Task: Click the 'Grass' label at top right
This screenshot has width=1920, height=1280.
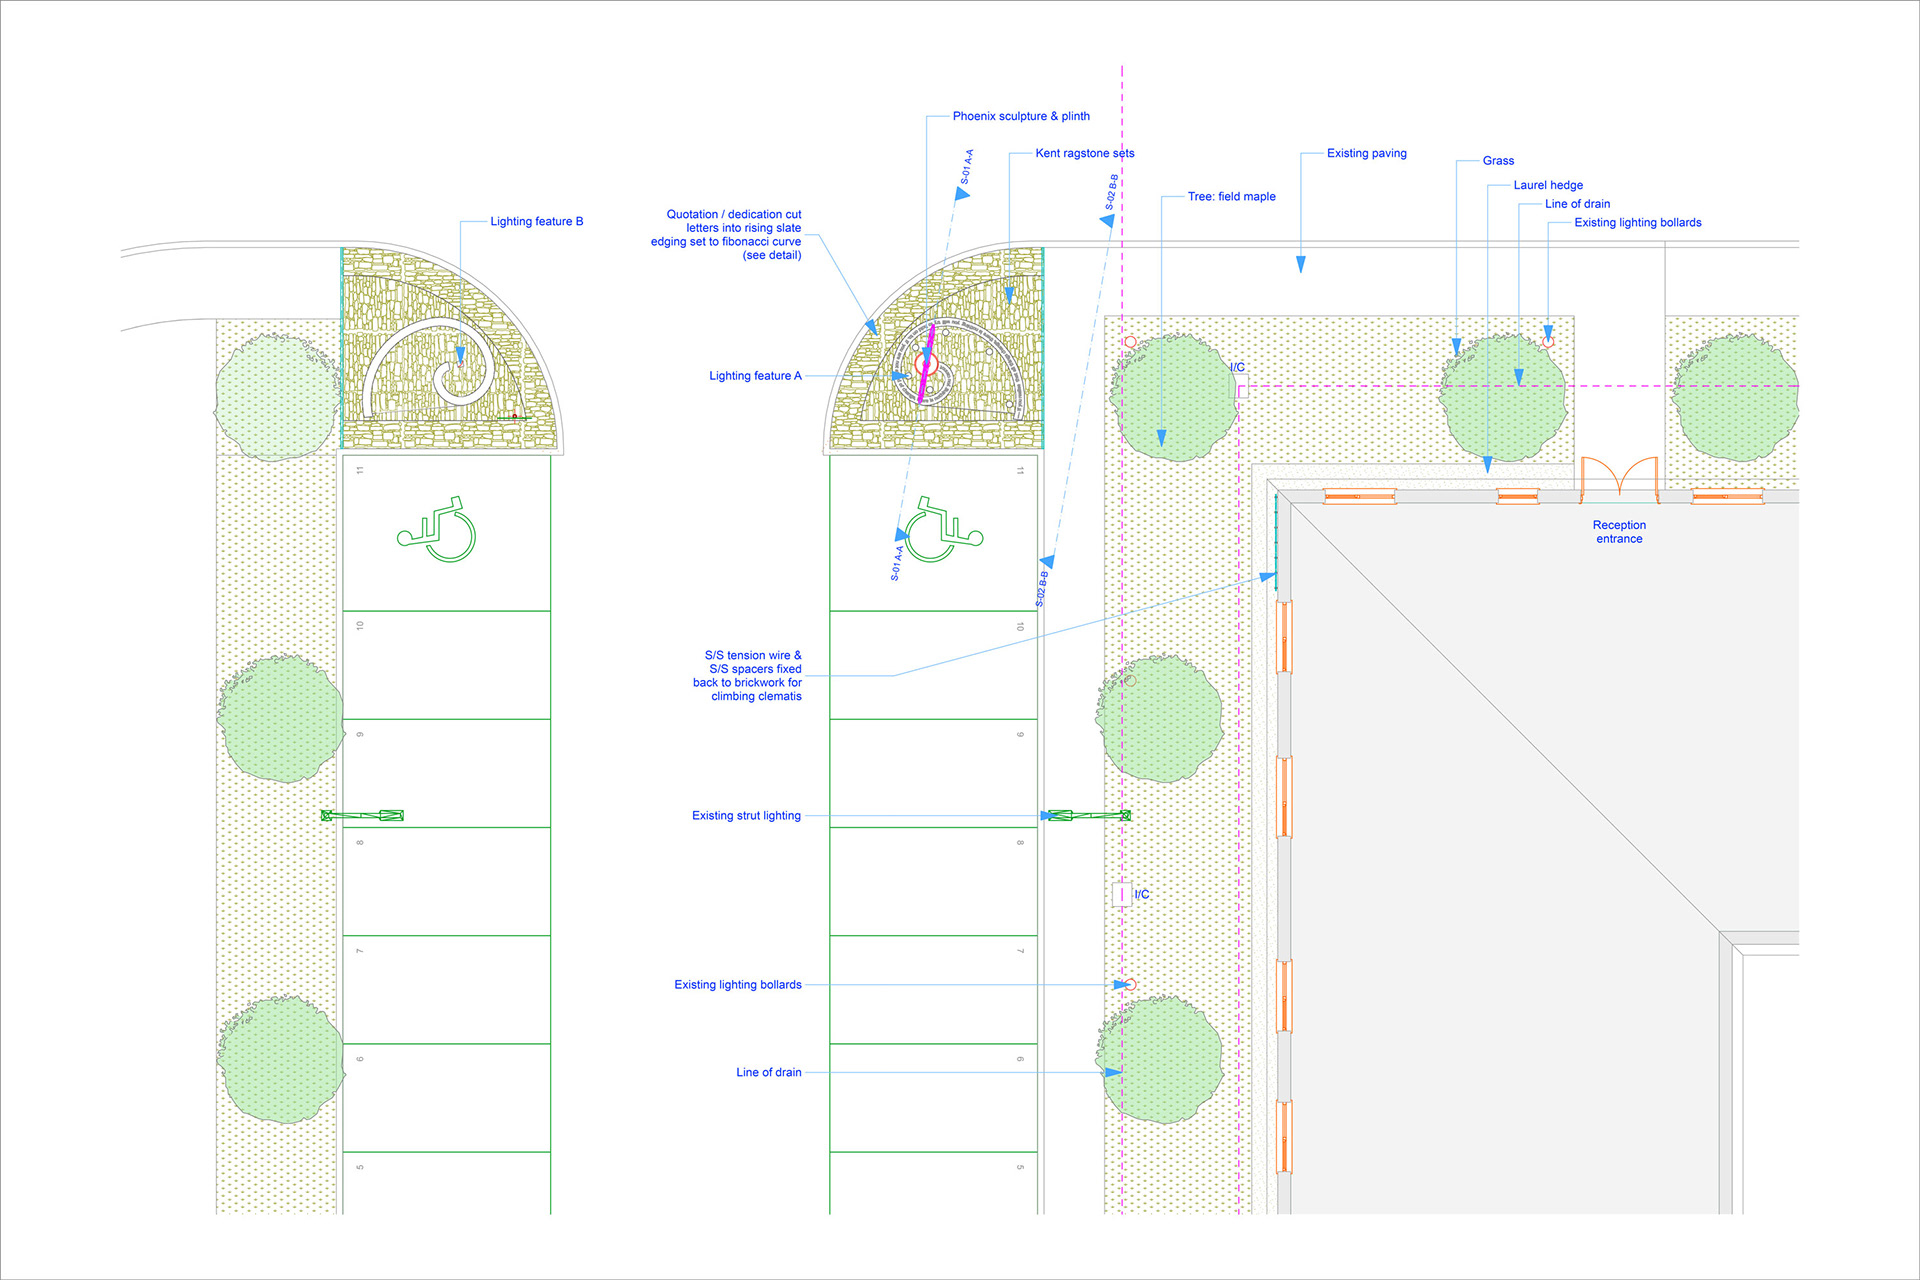Action: pyautogui.click(x=1497, y=161)
